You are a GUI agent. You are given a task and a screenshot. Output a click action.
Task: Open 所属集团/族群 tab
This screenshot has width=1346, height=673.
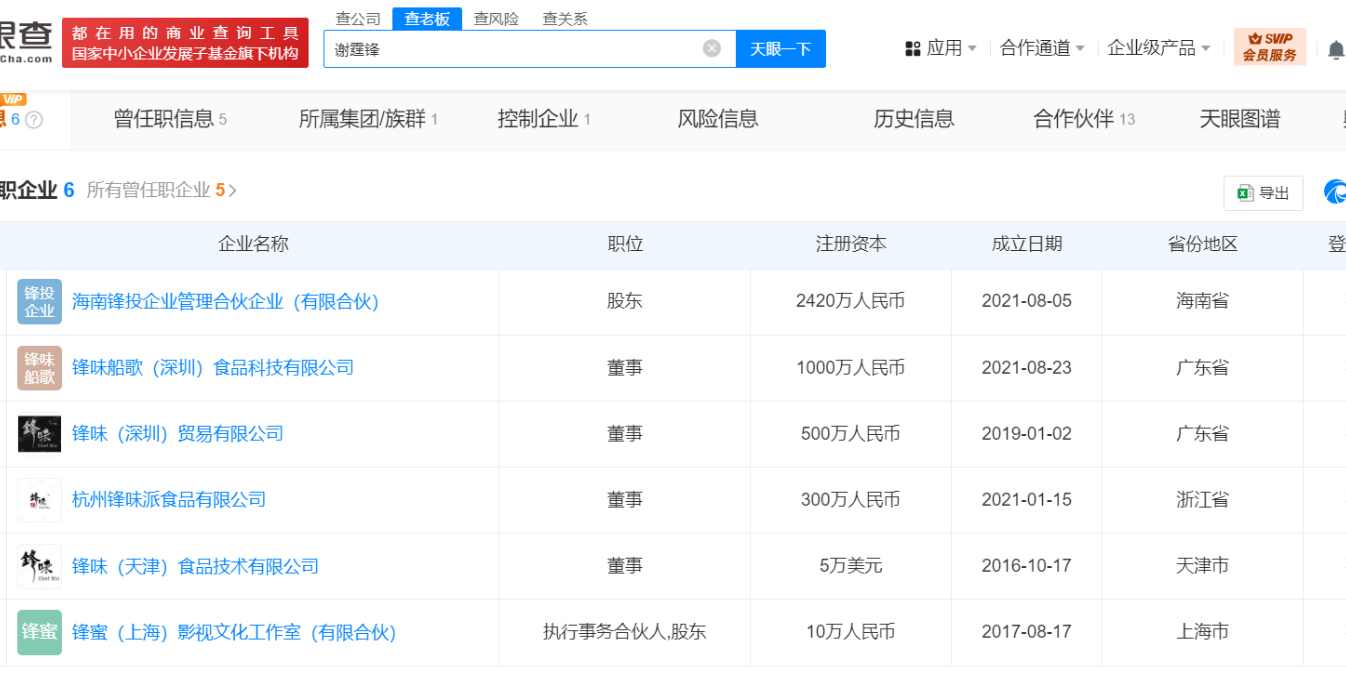368,119
